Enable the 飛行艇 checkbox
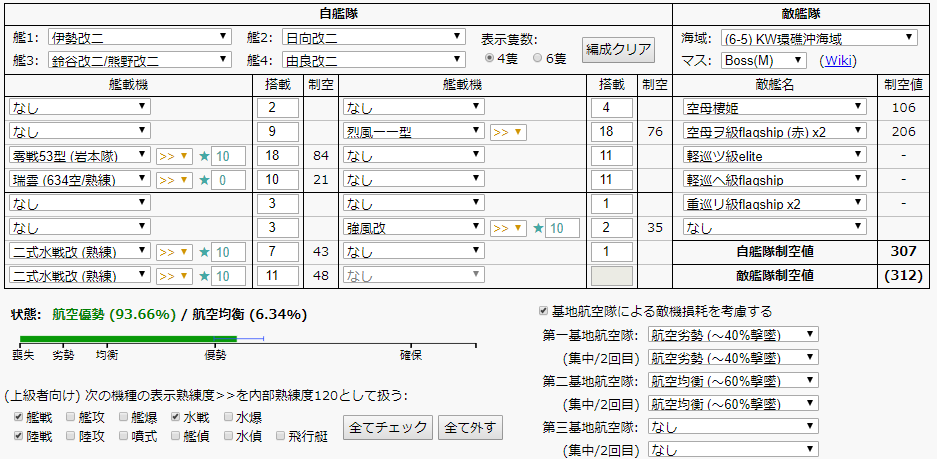 281,436
